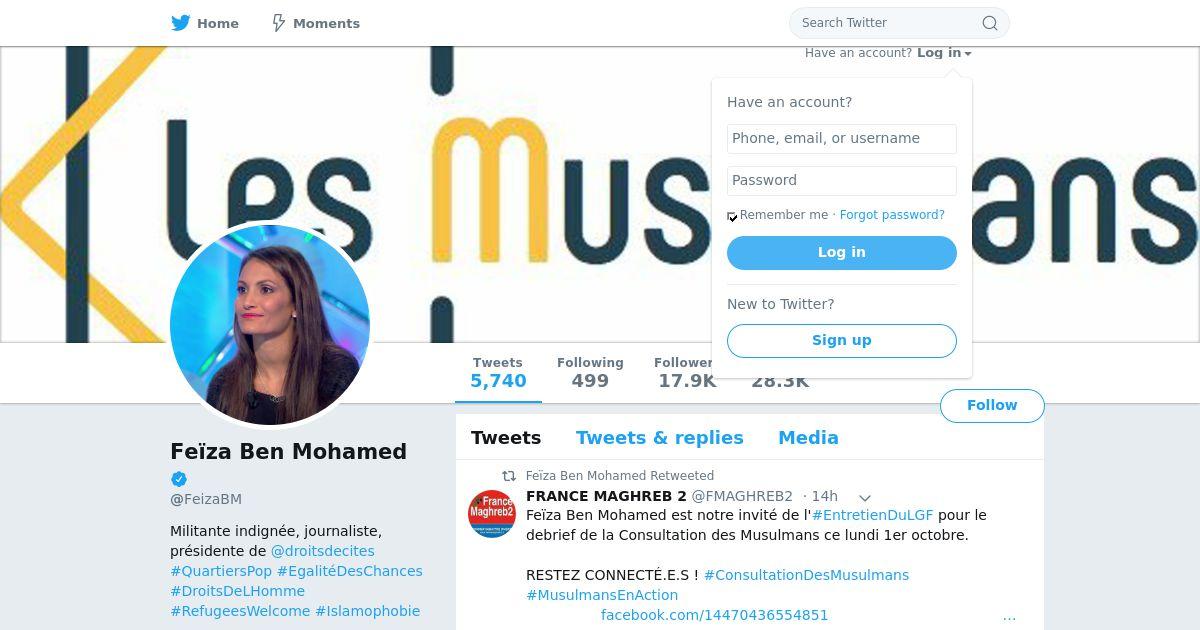Collapse the Log in dropdown caret
The width and height of the screenshot is (1200, 630).
968,54
